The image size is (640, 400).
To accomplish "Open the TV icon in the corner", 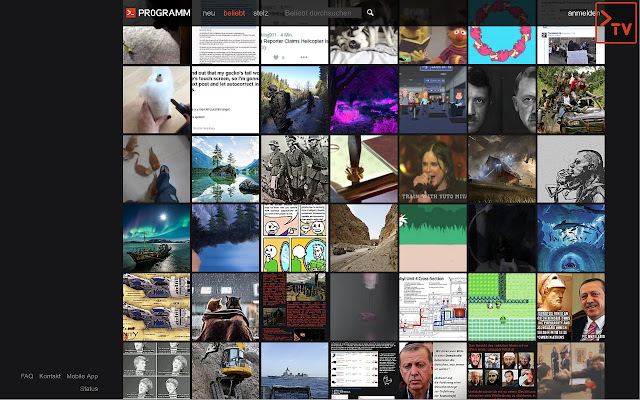I will 616,23.
